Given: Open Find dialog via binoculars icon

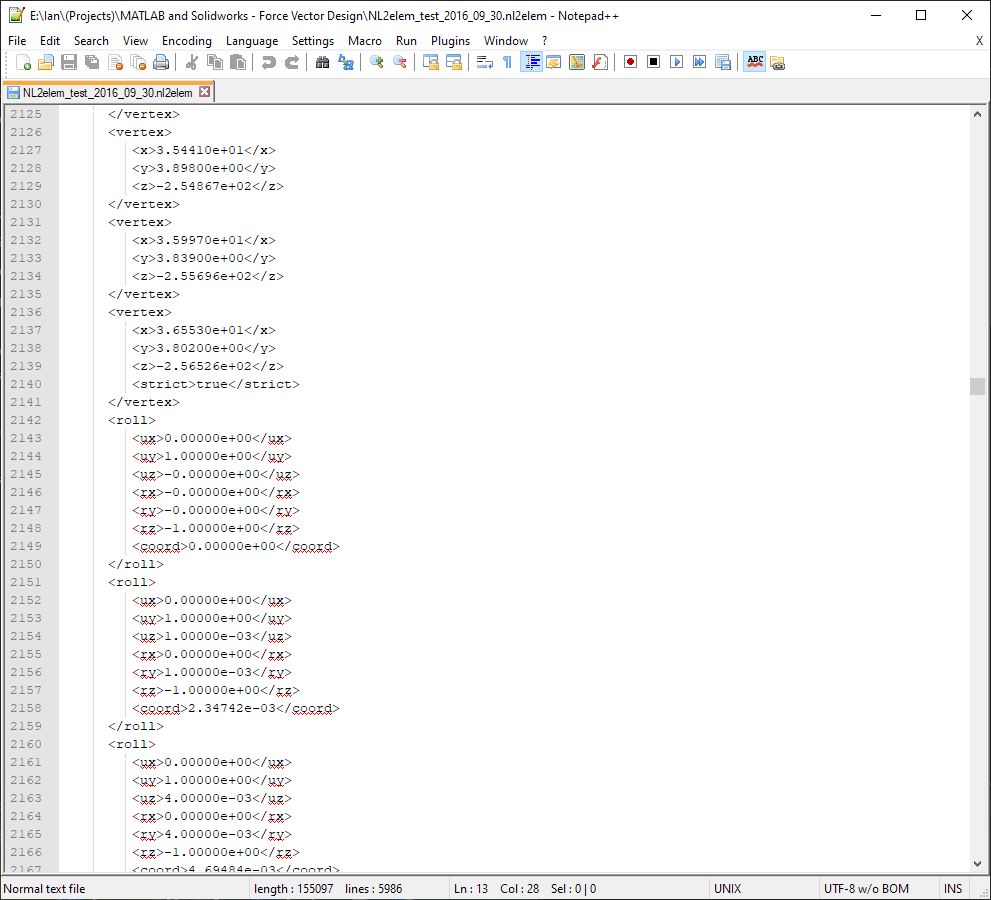Looking at the screenshot, I should tap(322, 62).
